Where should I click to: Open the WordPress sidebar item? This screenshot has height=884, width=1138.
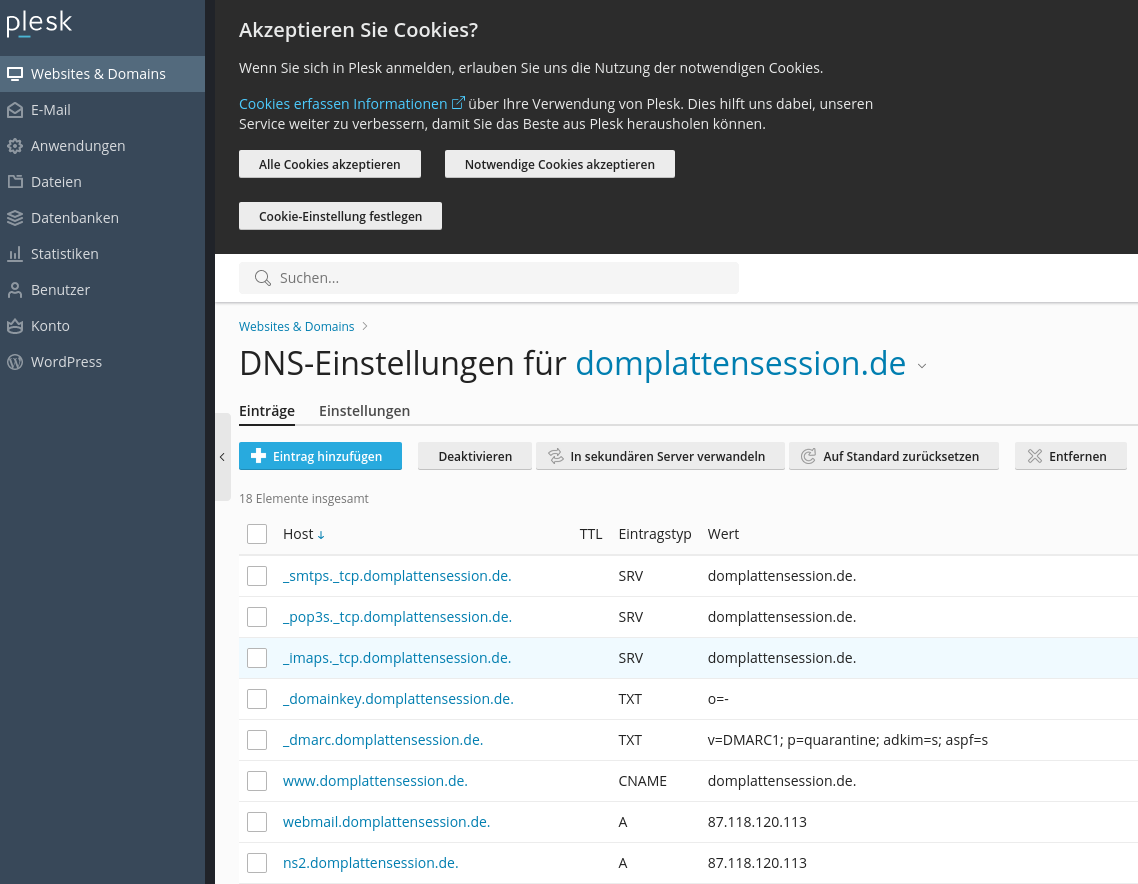tap(66, 362)
